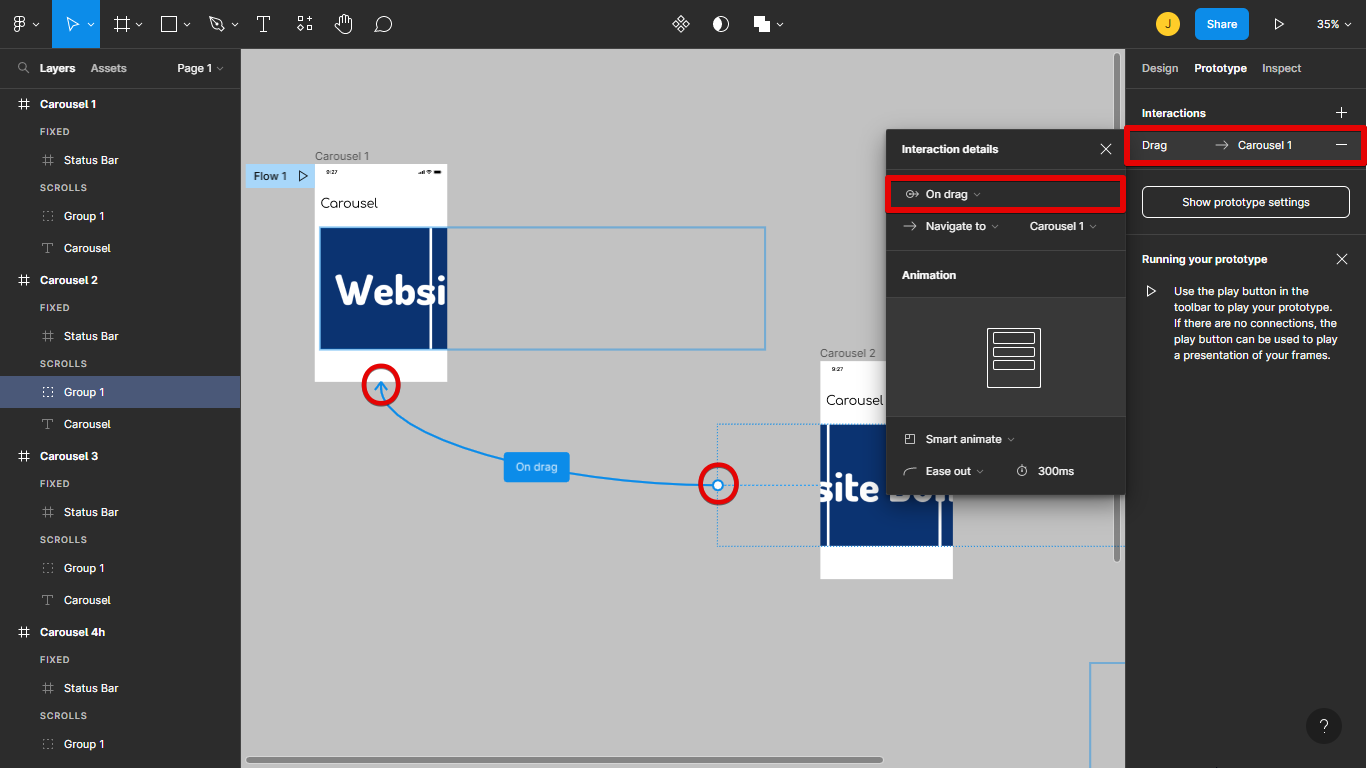Viewport: 1370px width, 768px height.
Task: Select the Comment tool
Action: tap(383, 24)
